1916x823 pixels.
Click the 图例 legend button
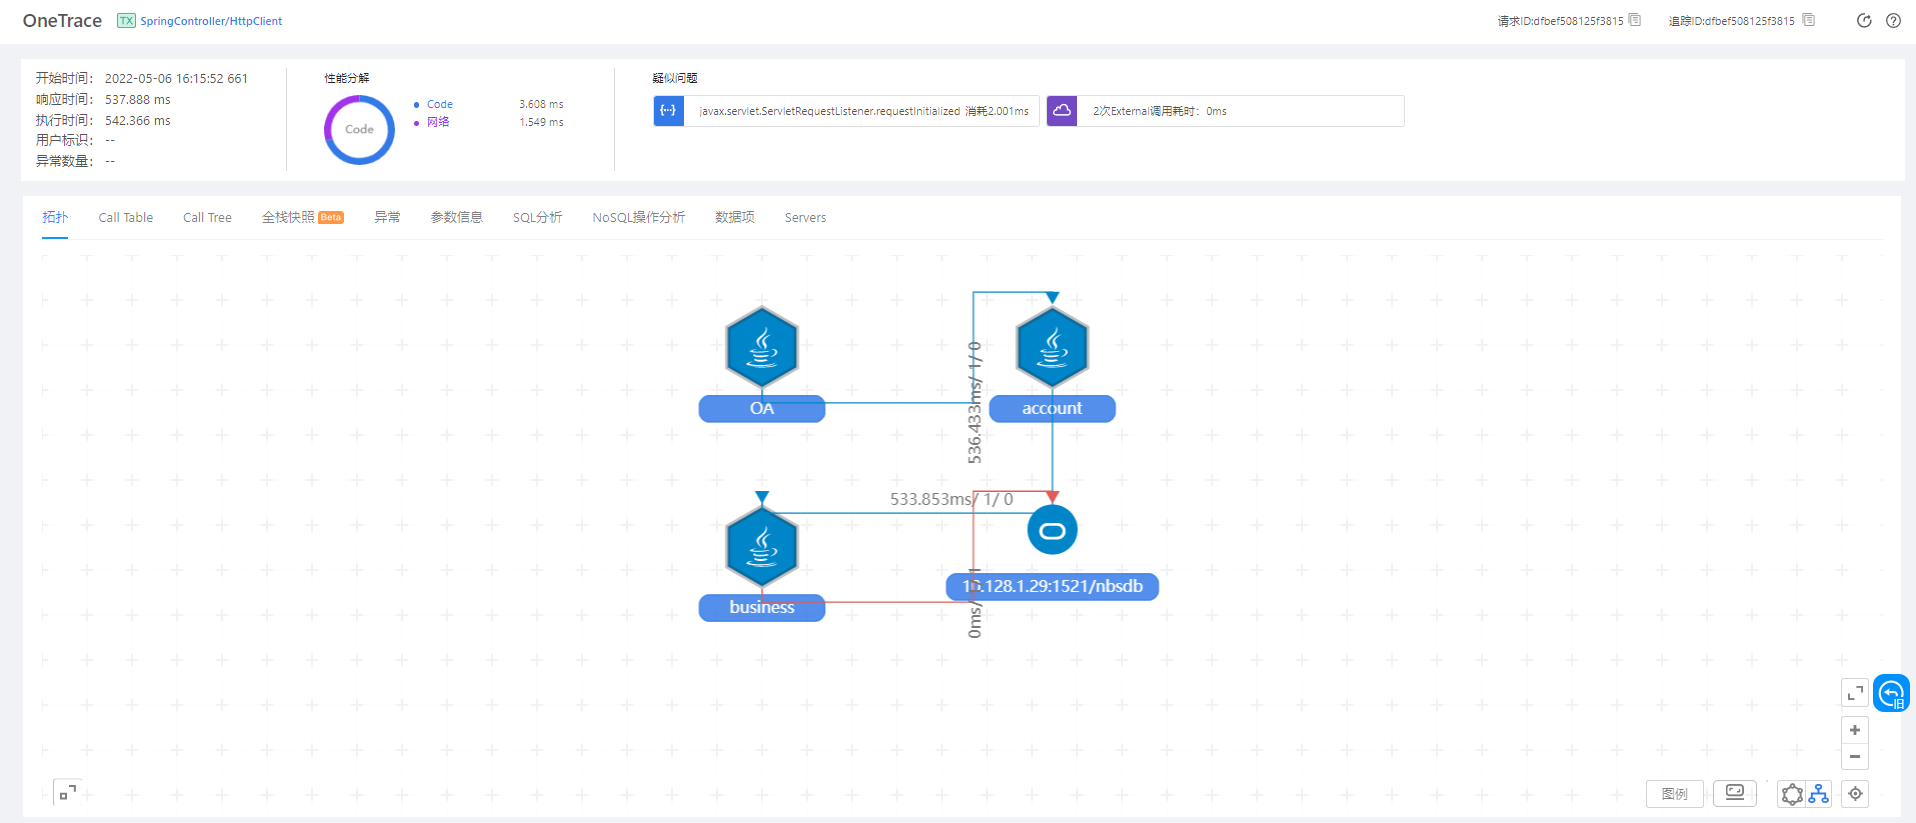pos(1674,794)
